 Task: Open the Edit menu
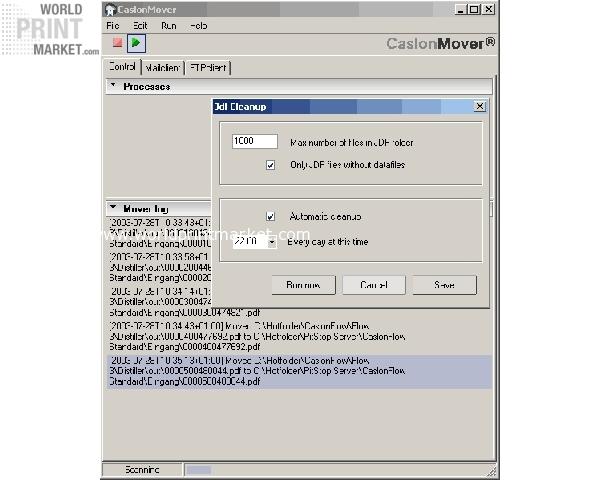point(140,26)
